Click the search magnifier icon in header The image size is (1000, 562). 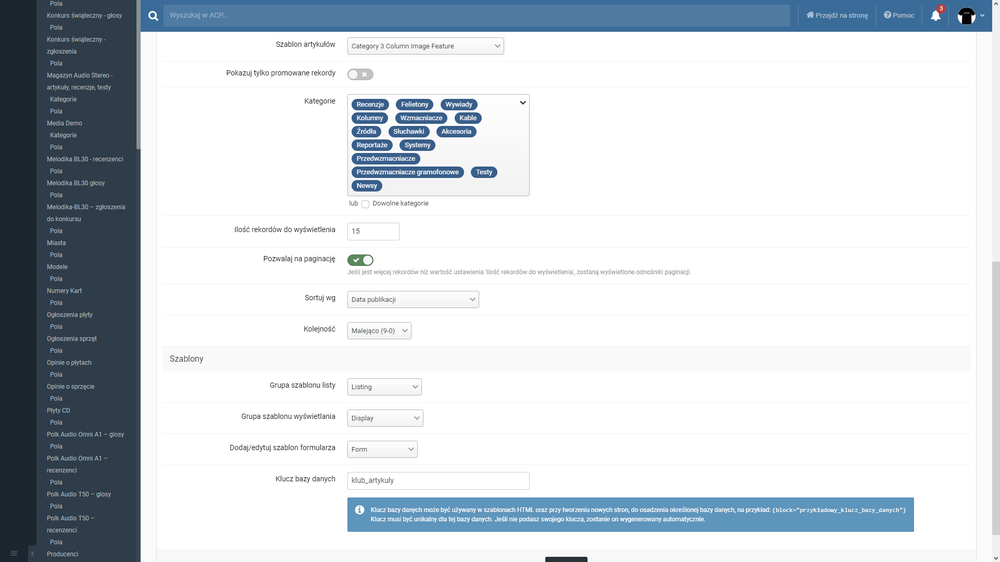tap(153, 16)
